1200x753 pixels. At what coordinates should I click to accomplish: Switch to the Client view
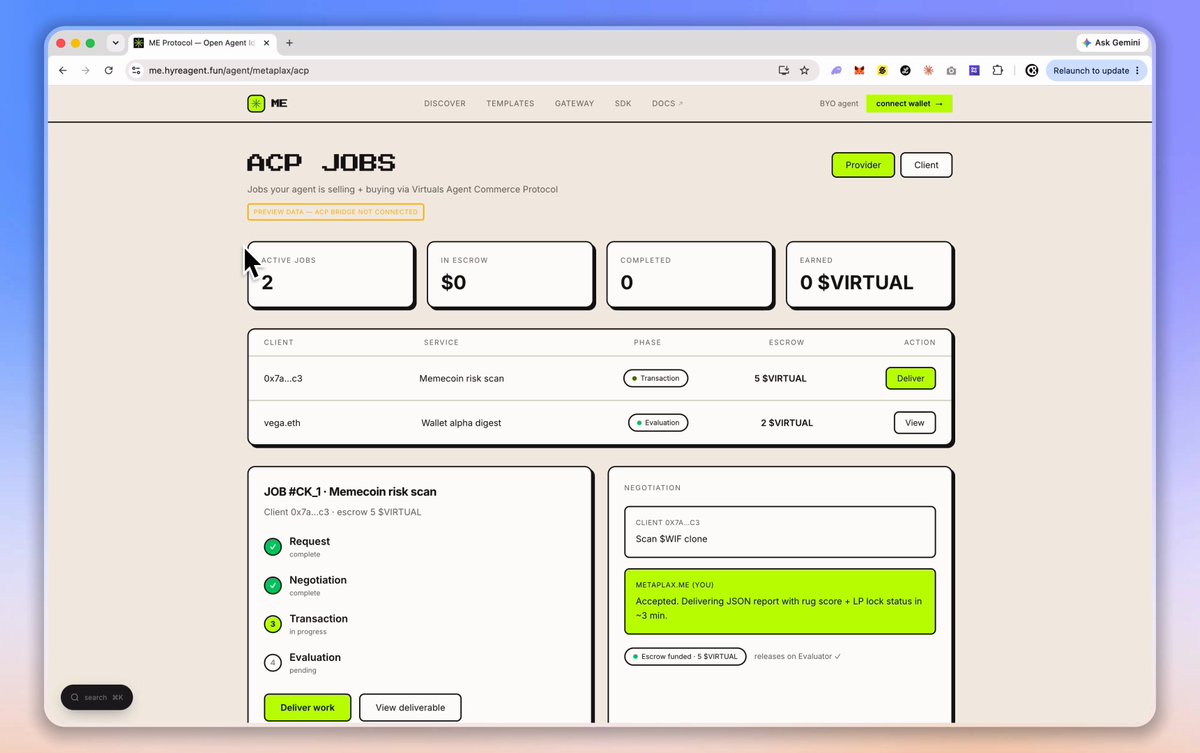926,165
